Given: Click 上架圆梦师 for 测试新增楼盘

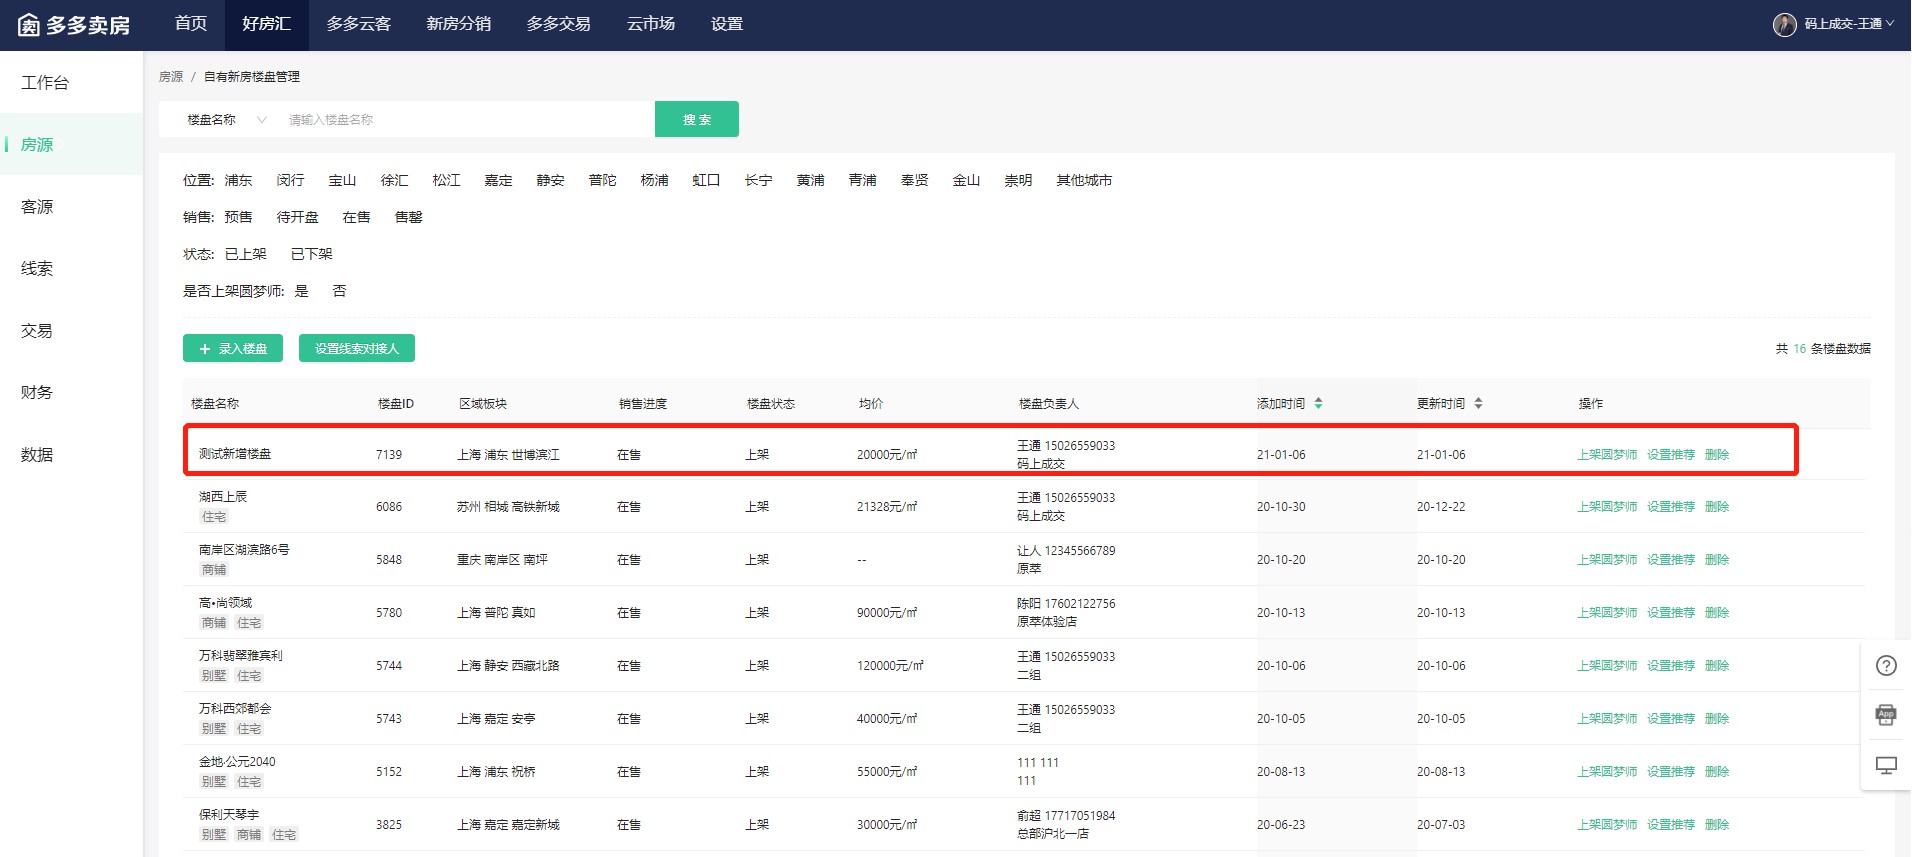Looking at the screenshot, I should tap(1607, 454).
